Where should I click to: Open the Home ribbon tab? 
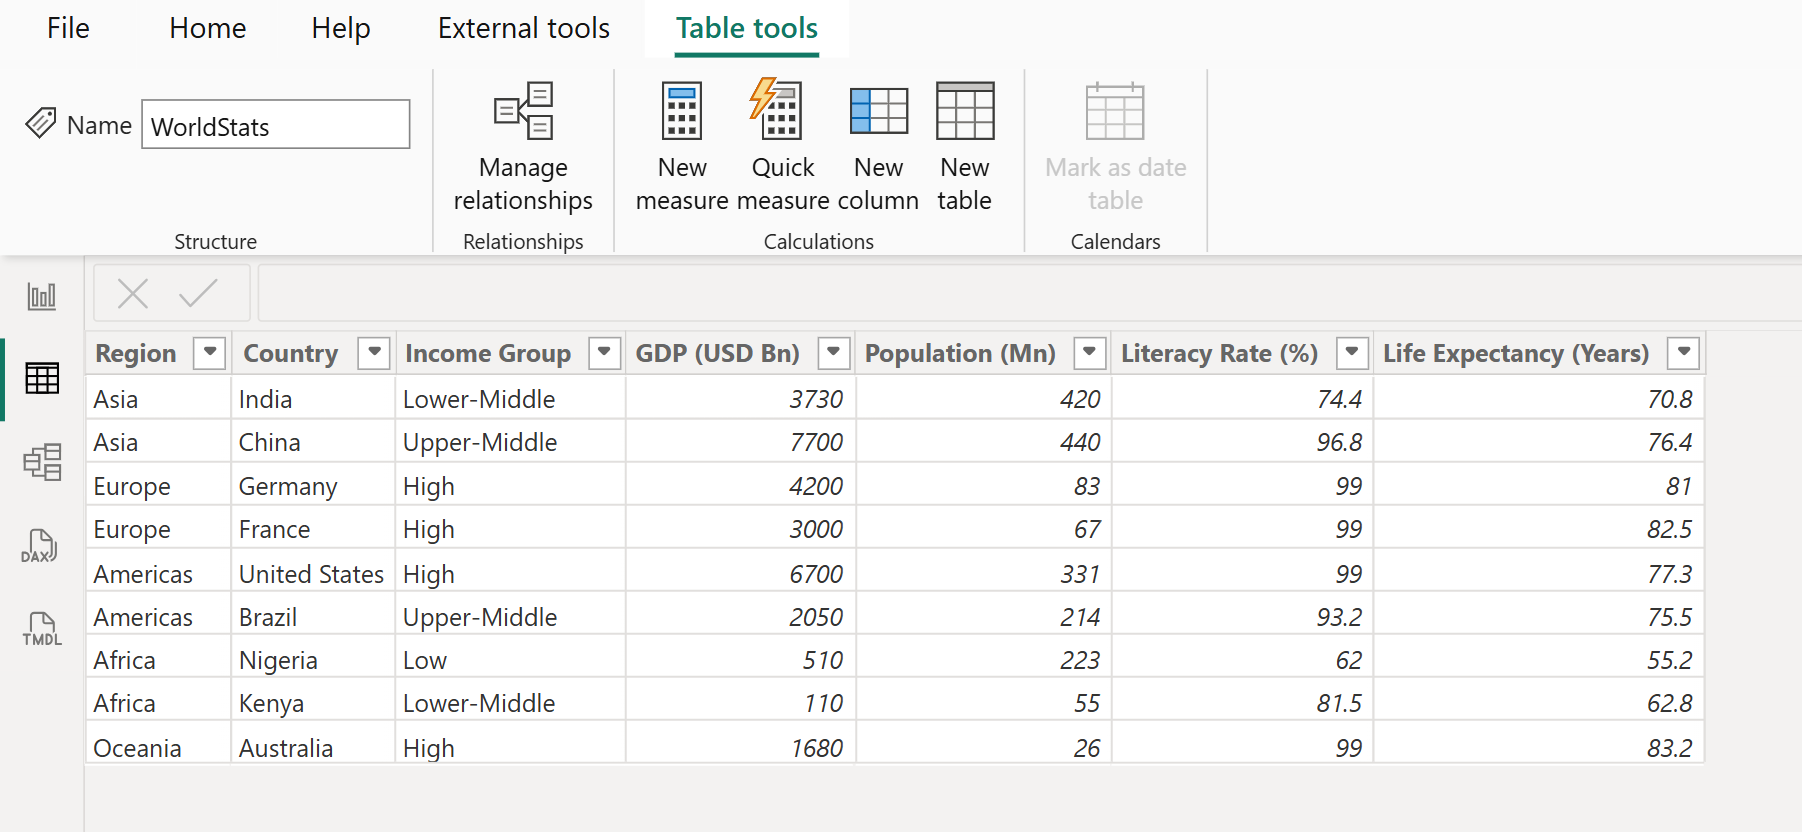(207, 28)
